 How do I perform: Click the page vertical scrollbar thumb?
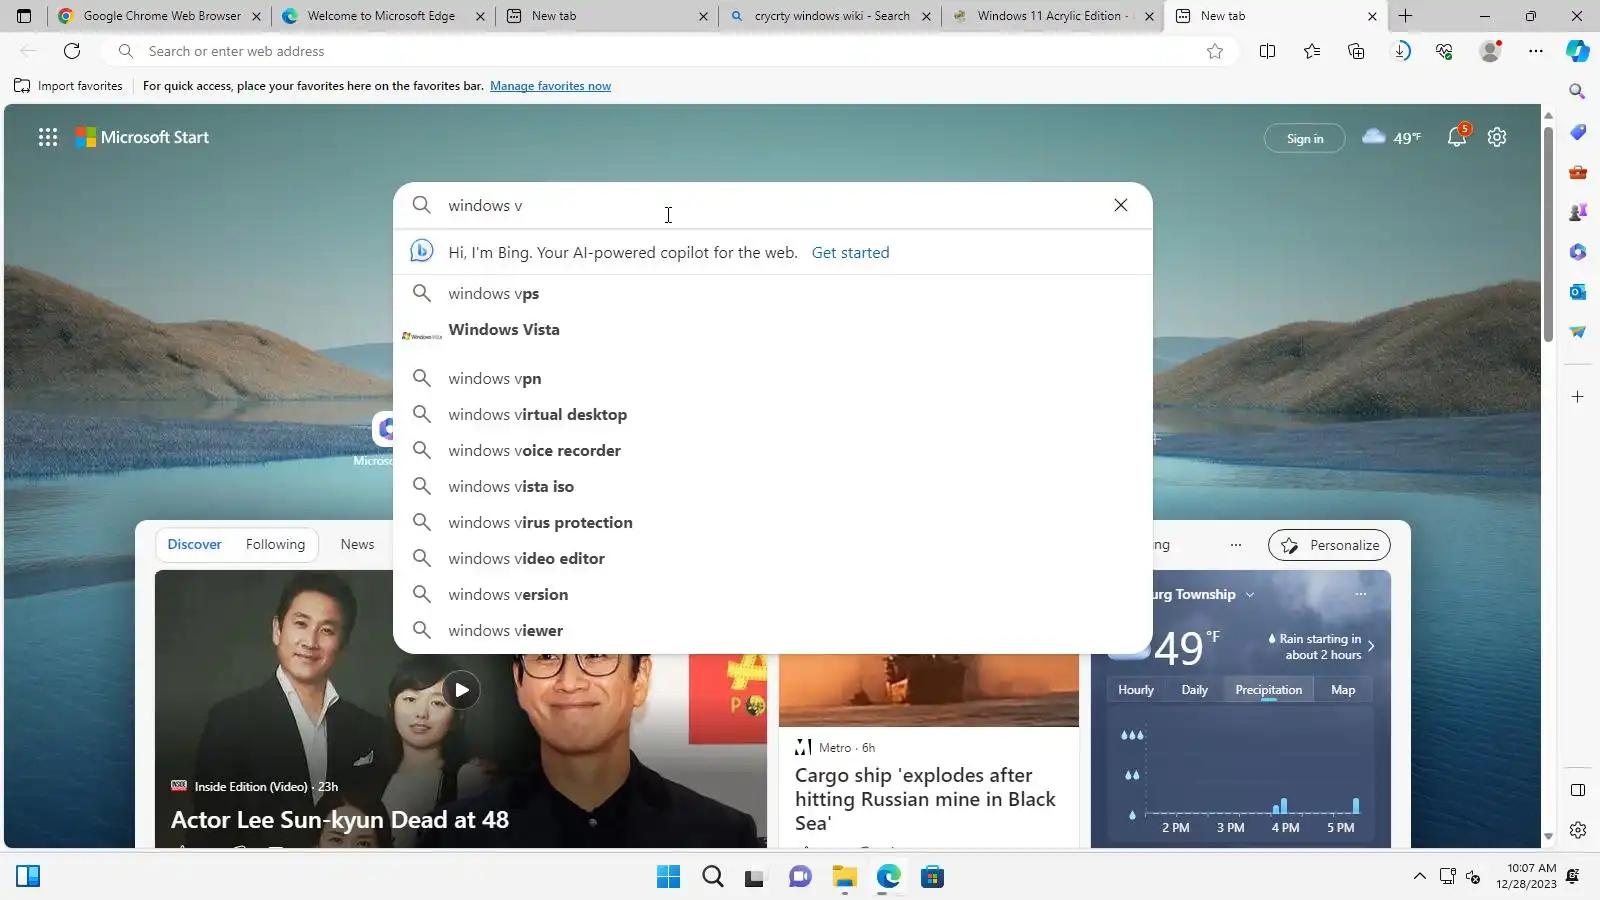[x=1548, y=235]
